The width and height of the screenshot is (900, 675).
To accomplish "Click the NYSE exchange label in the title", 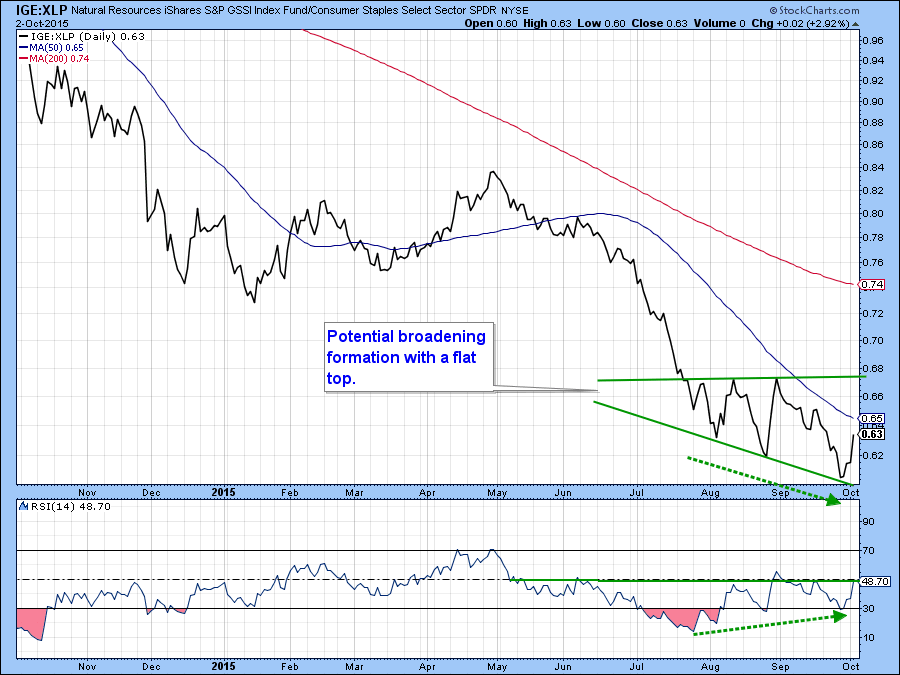I will coord(515,11).
